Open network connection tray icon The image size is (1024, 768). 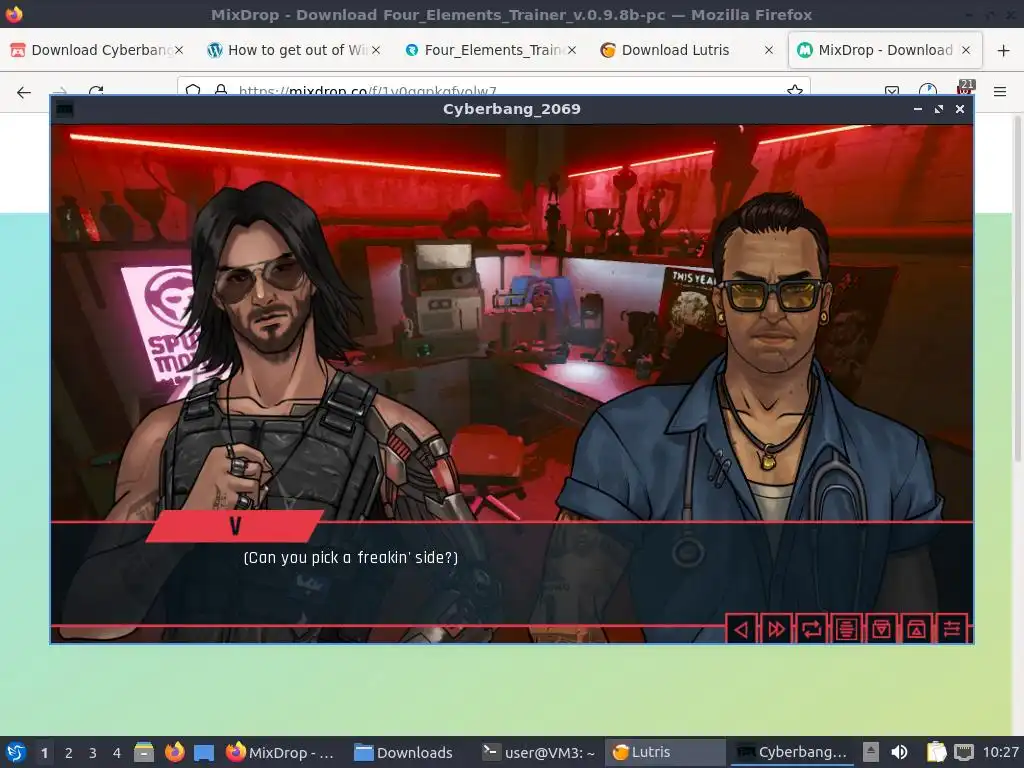[964, 752]
